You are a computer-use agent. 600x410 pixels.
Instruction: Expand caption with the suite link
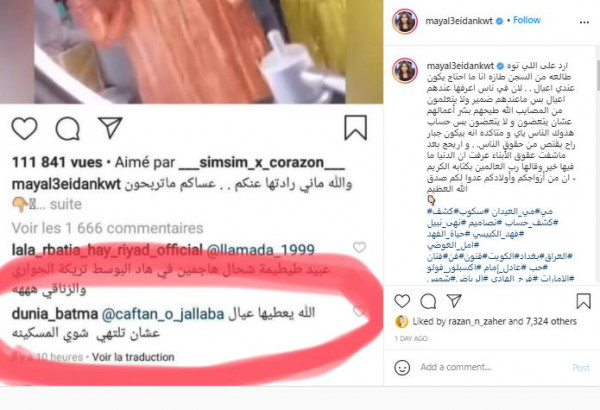point(65,204)
